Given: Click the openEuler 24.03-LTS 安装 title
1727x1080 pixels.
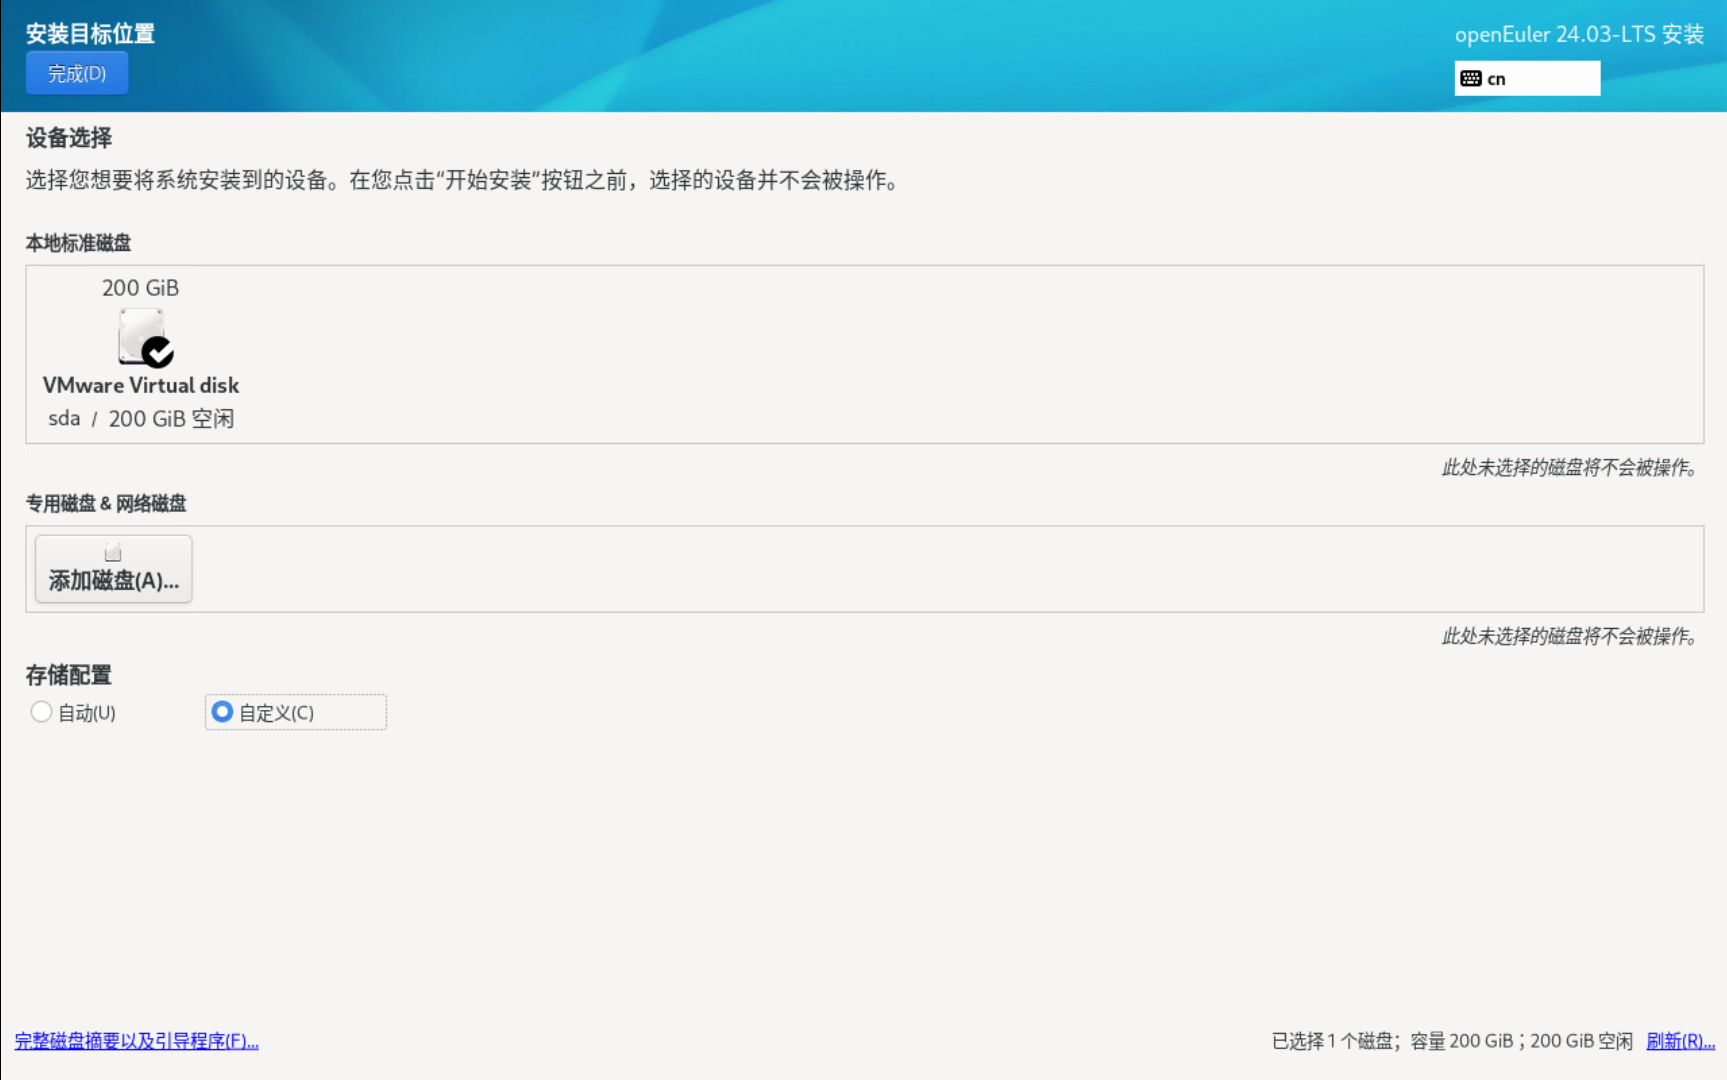Looking at the screenshot, I should 1579,35.
